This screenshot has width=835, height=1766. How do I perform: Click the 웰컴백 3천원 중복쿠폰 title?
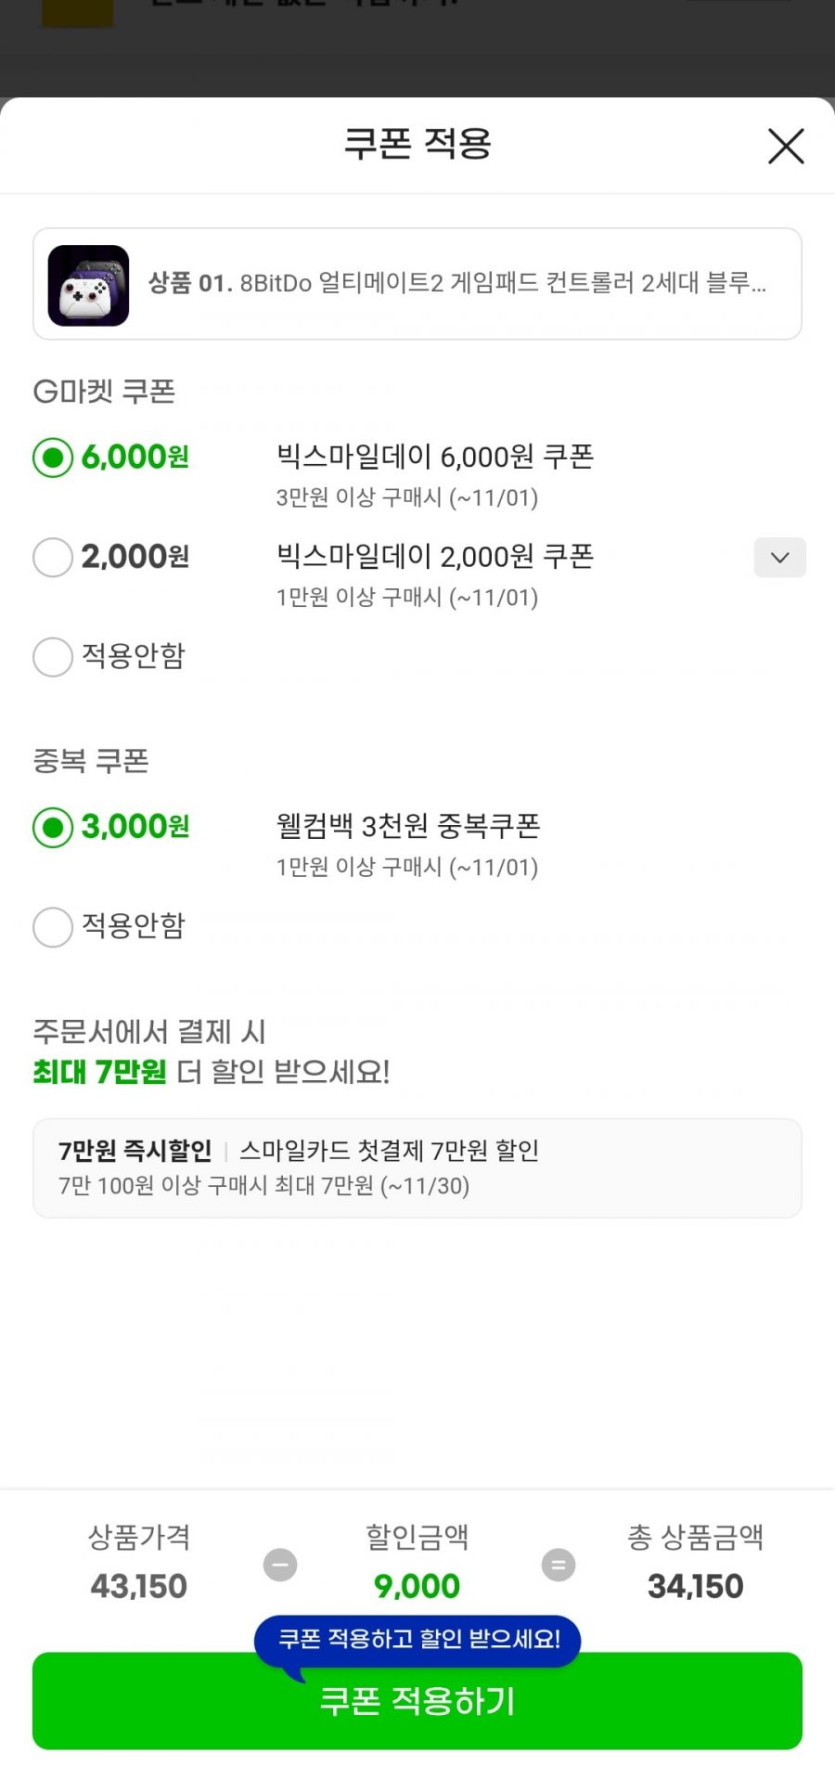tap(408, 826)
